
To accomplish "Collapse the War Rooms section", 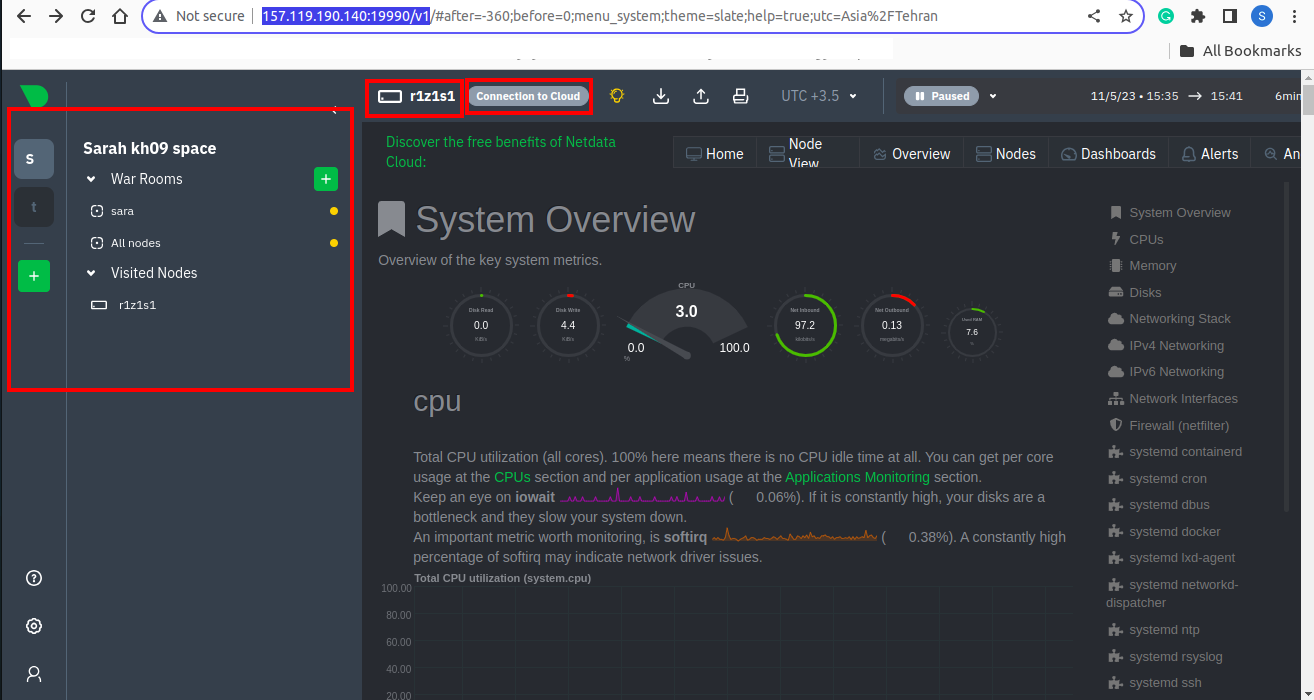I will (91, 179).
